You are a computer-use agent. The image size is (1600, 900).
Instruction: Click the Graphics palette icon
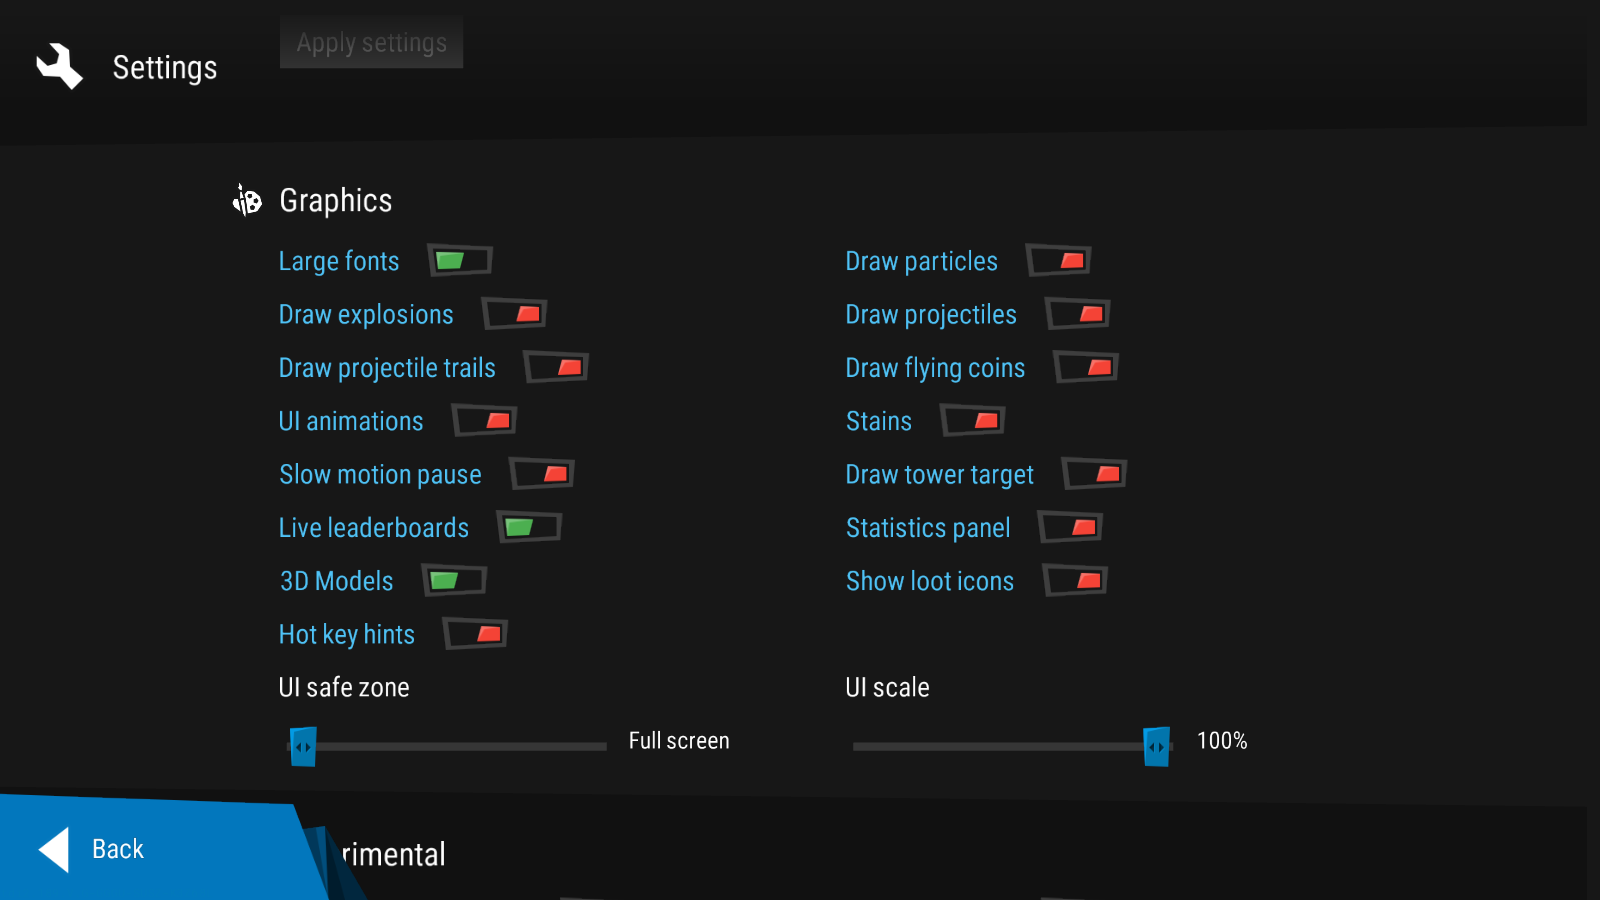coord(247,200)
